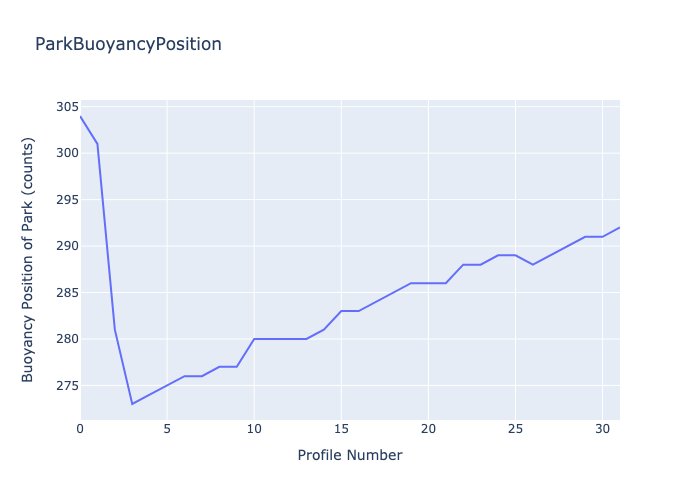Click the y-axis tick label 300
This screenshot has width=700, height=500.
click(66, 153)
